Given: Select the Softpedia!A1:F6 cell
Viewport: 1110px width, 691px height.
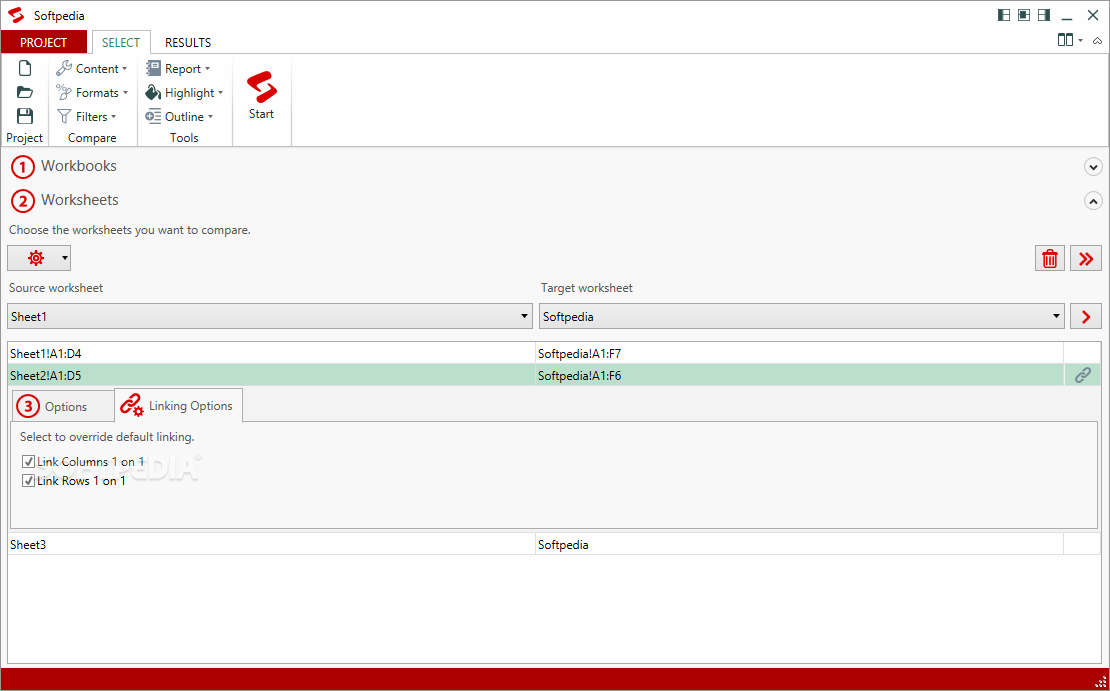Looking at the screenshot, I should (799, 375).
